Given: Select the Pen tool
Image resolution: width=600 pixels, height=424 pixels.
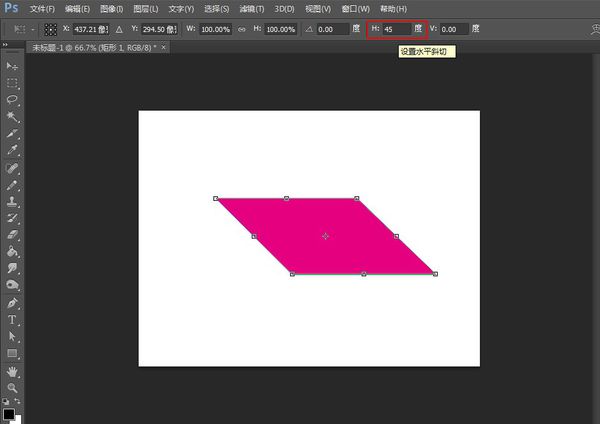Looking at the screenshot, I should click(13, 302).
